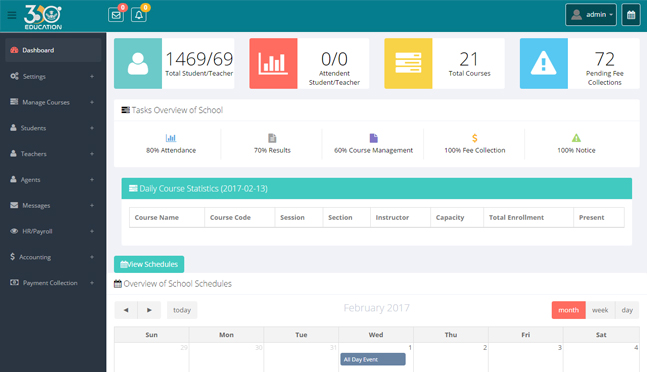Click the HR/Payroll eye icon

[14, 231]
